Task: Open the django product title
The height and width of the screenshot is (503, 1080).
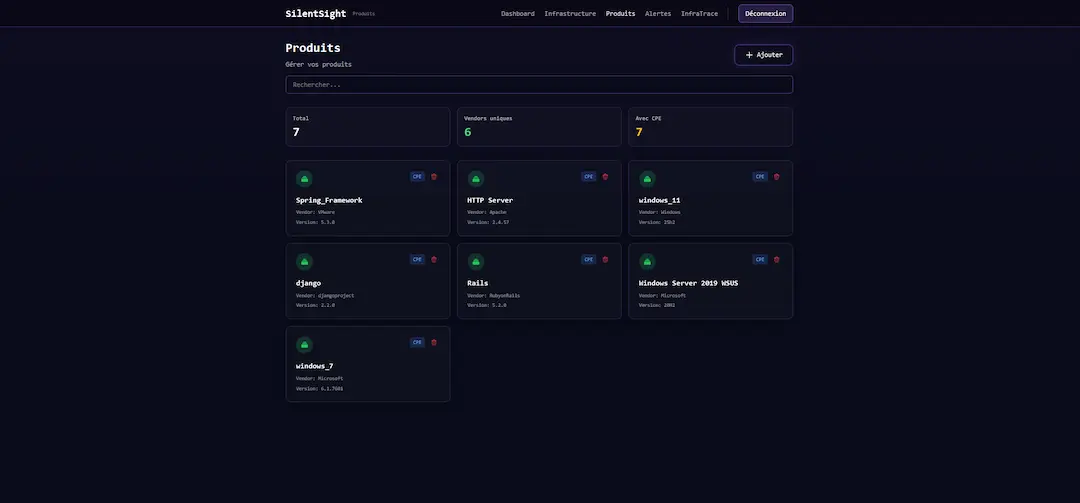Action: click(x=309, y=283)
